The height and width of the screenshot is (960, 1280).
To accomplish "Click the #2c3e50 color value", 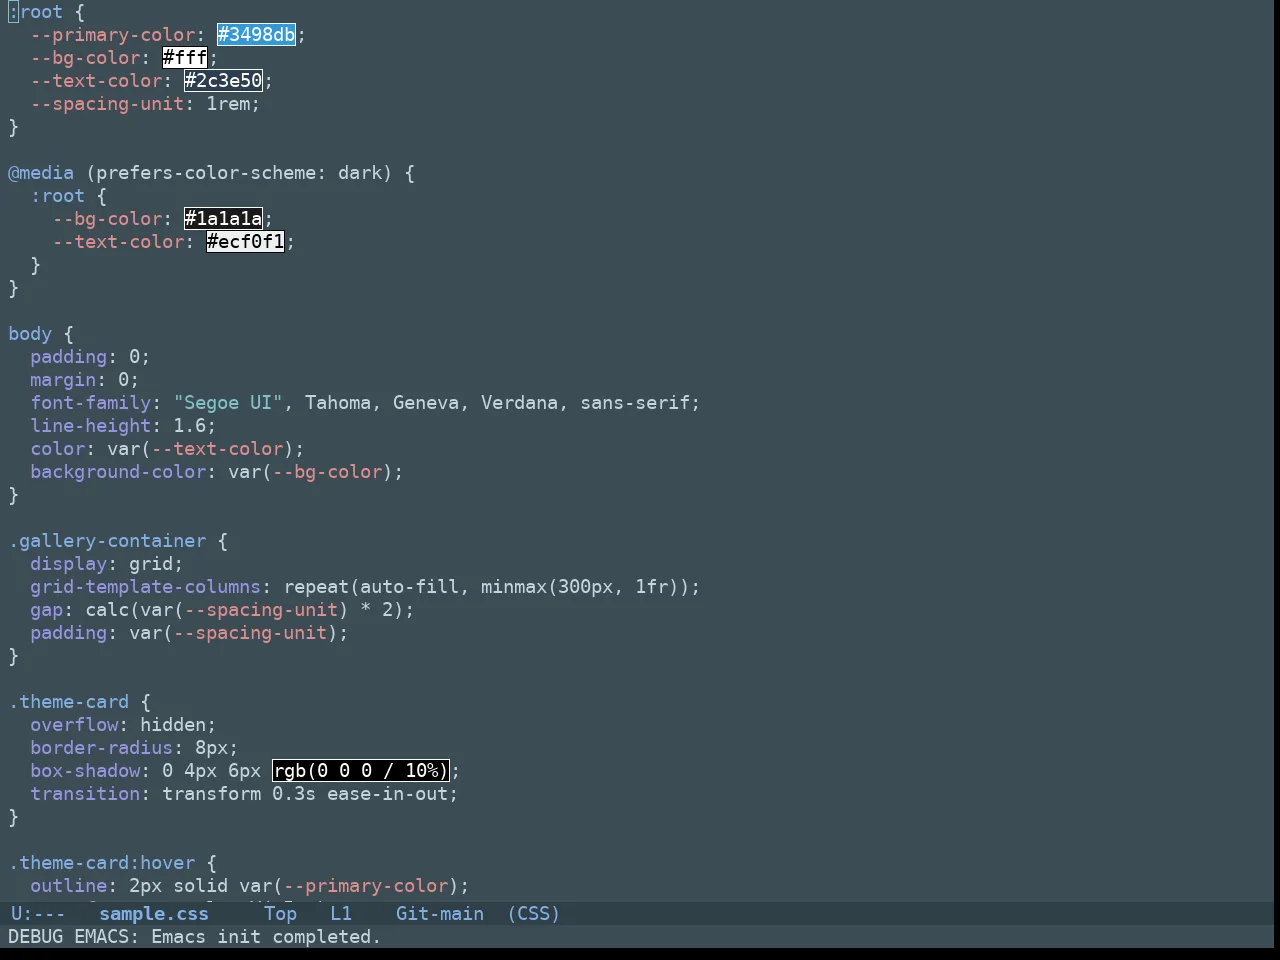I will [x=224, y=81].
